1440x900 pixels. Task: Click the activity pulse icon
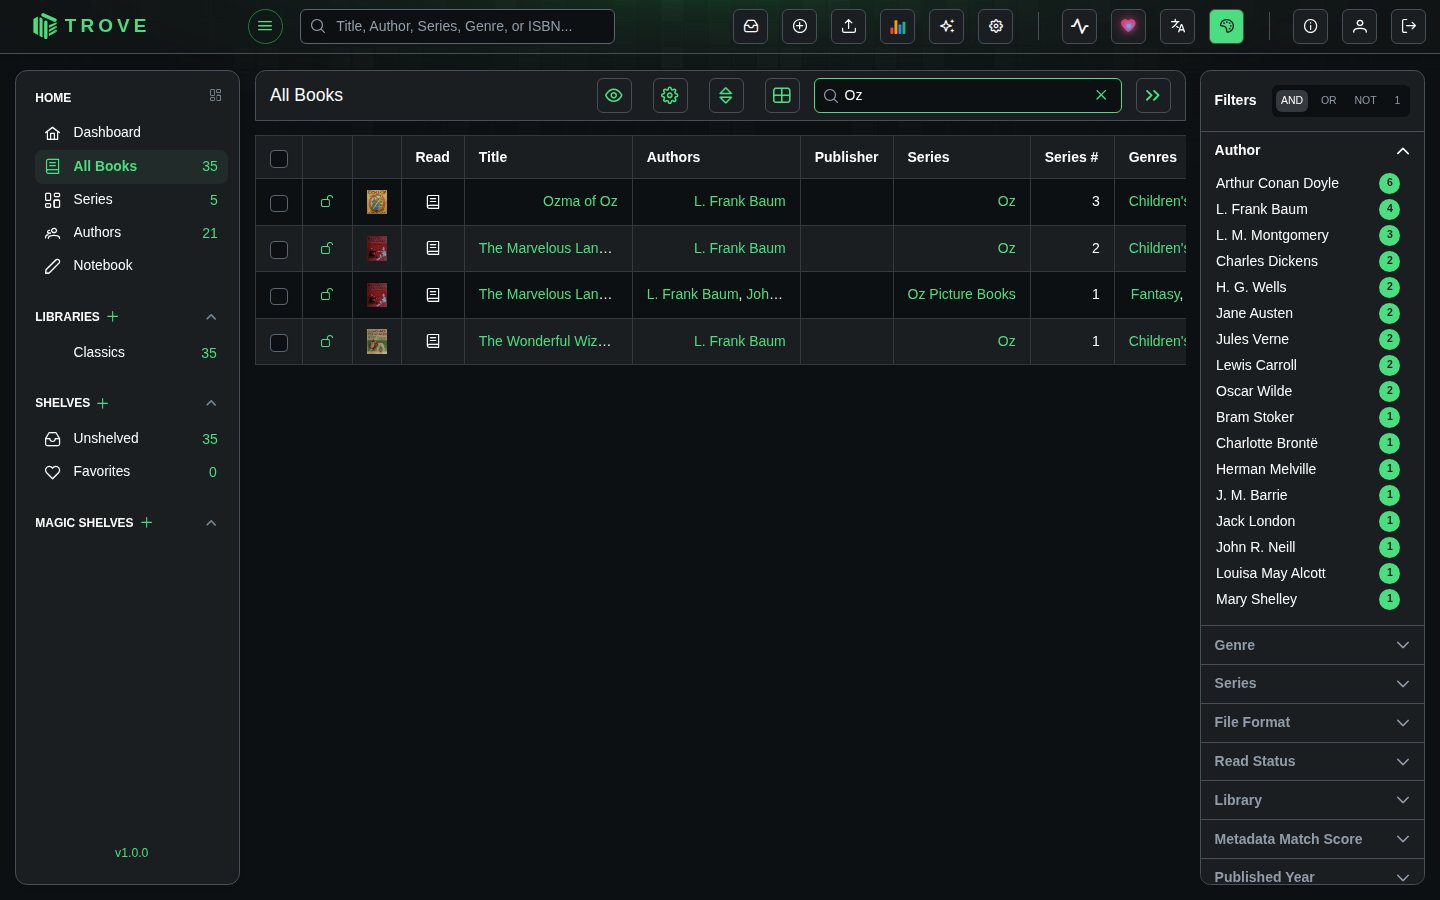point(1080,26)
